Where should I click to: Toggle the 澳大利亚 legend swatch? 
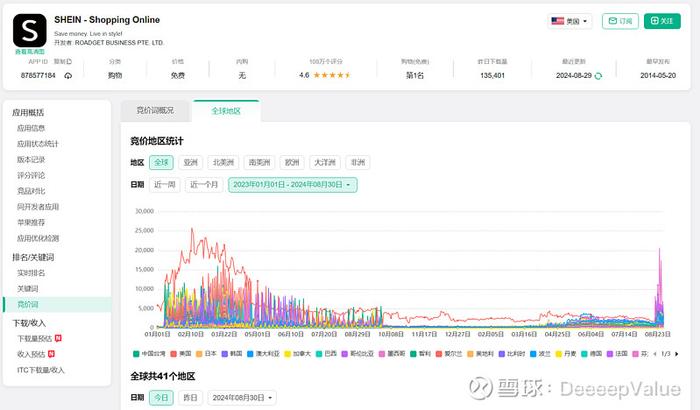(250, 354)
